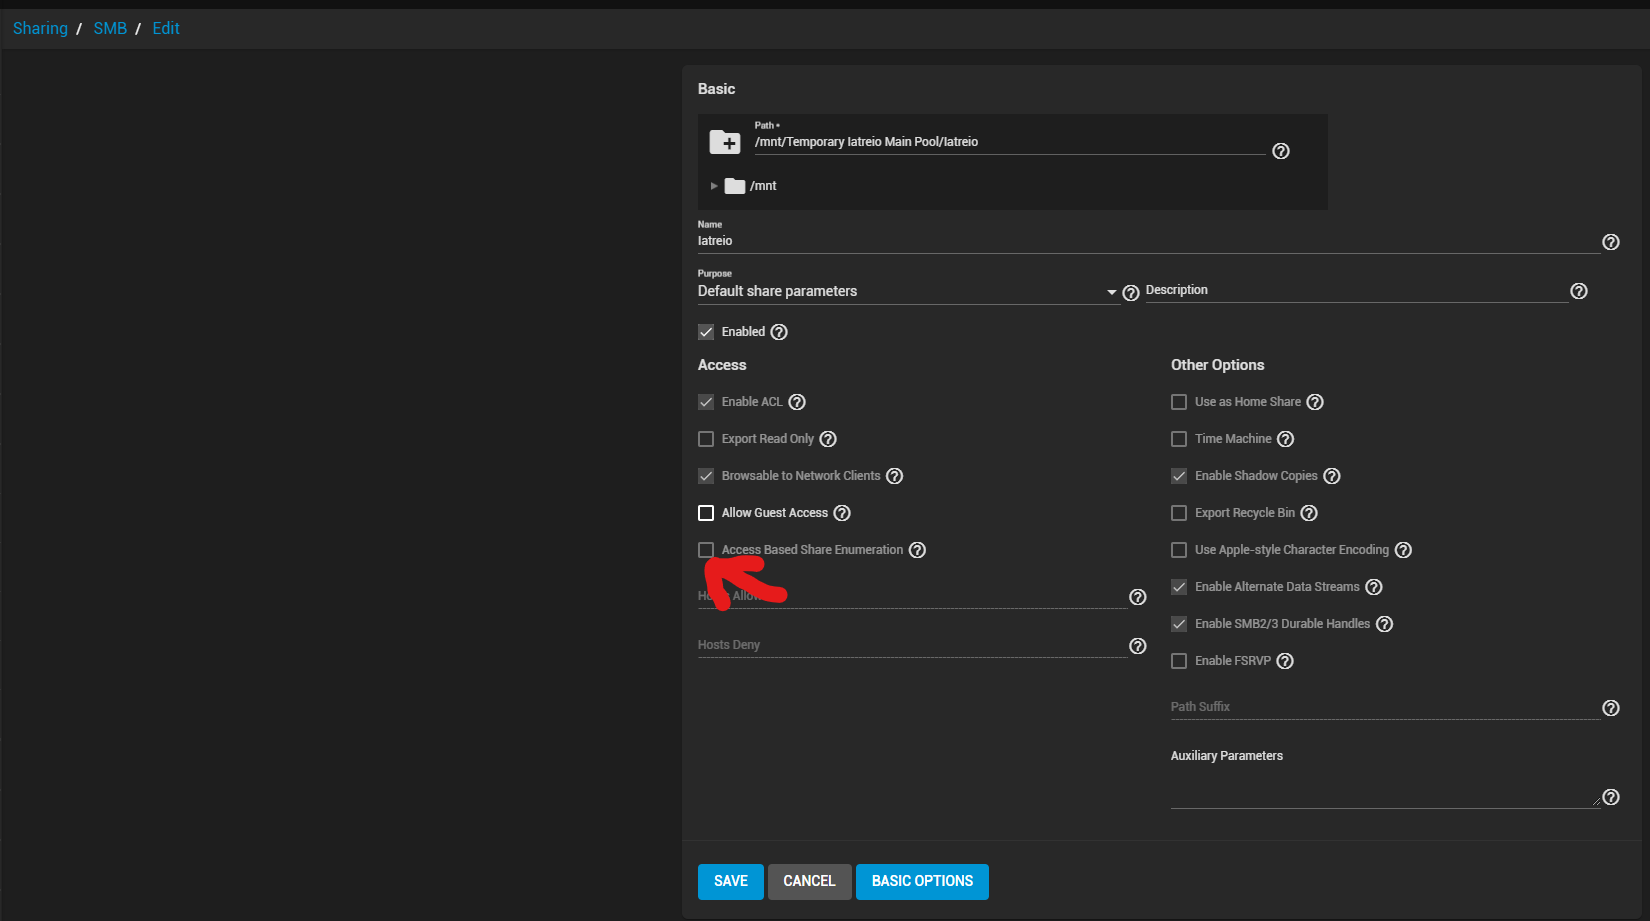Enable Use Apple-style Character Encoding

[x=1179, y=550]
